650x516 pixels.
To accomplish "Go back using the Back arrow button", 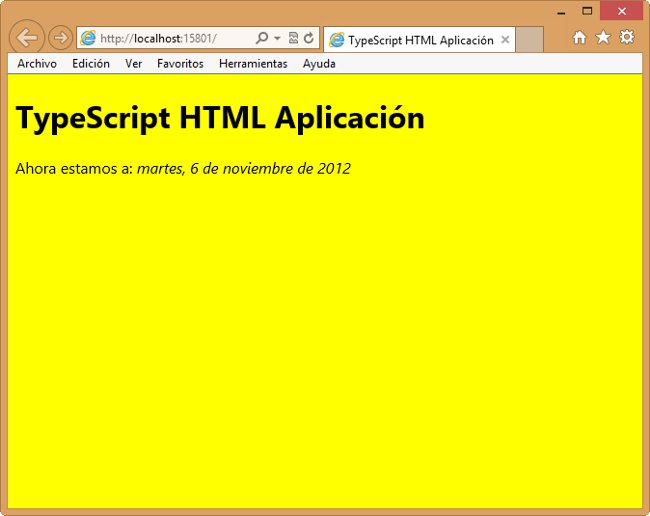I will click(x=27, y=38).
